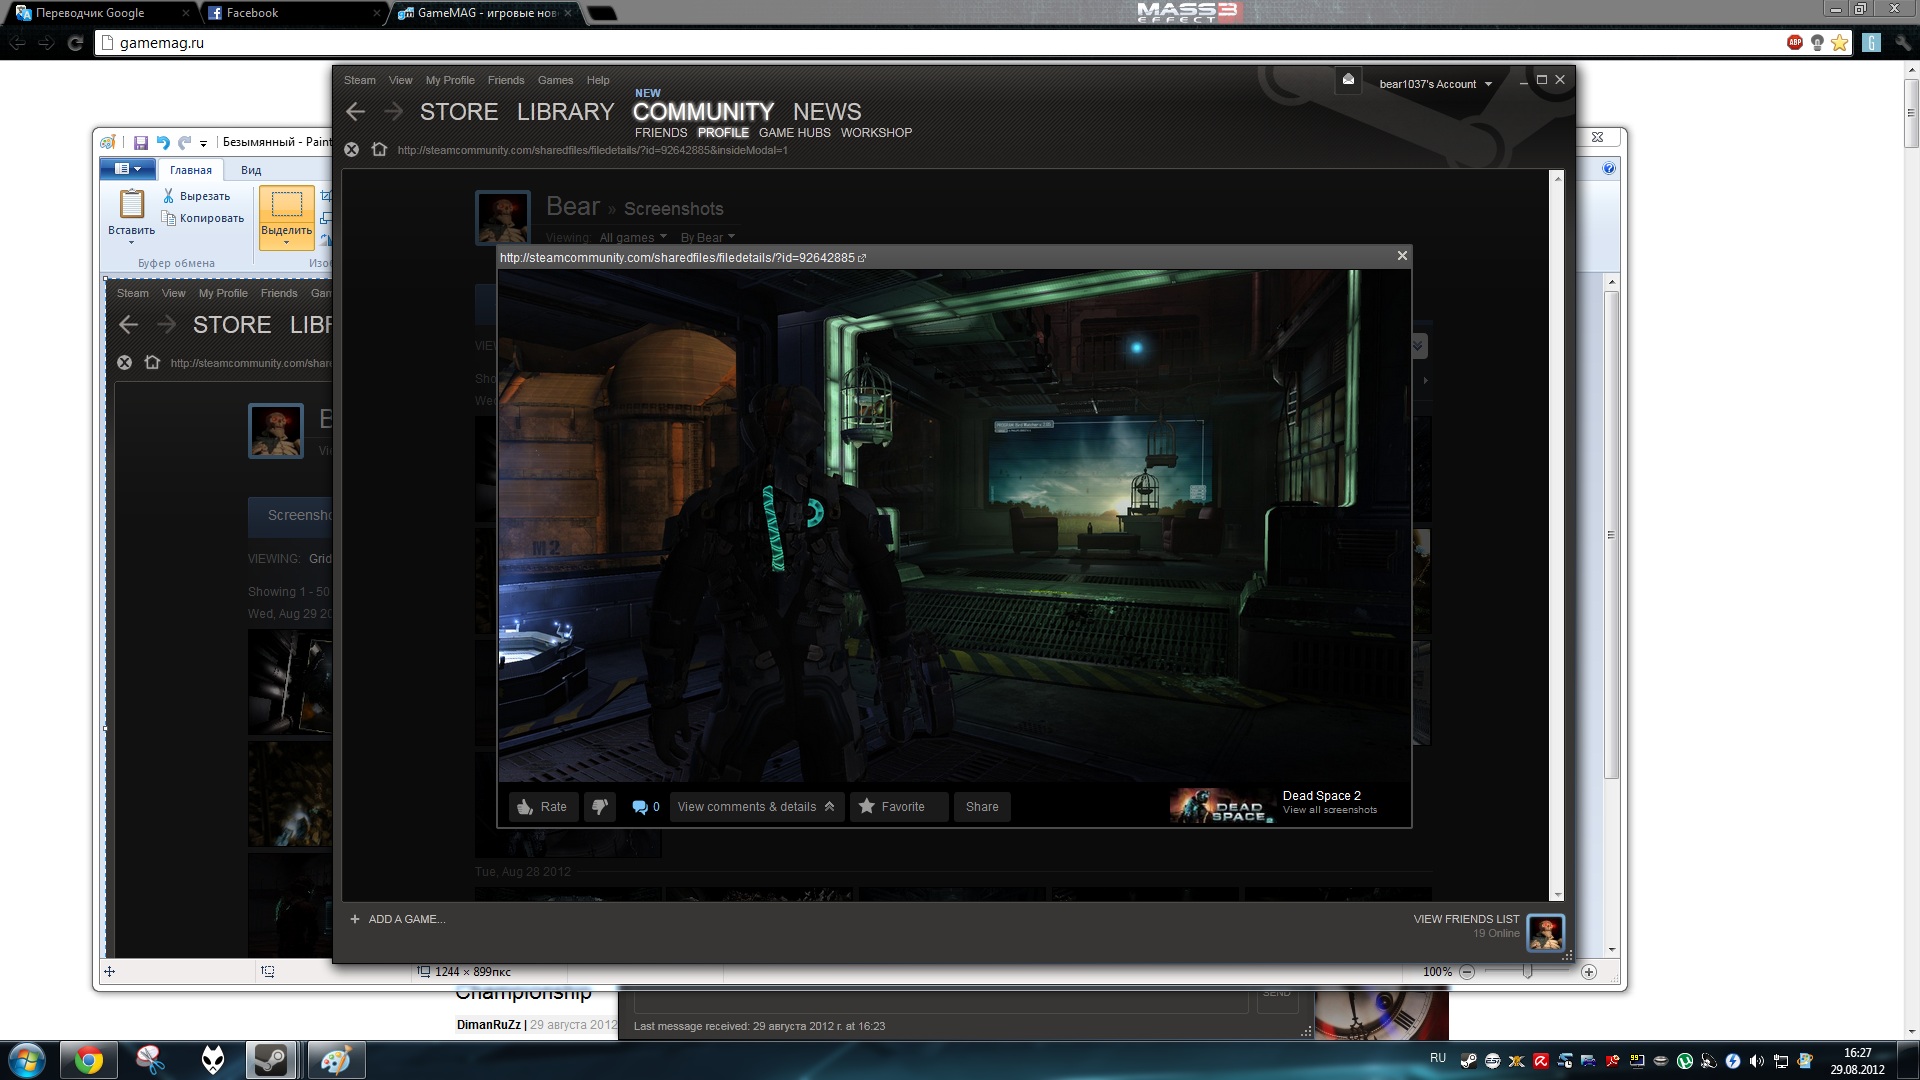Give the screenshot a thumbs down
Screen dimensions: 1920x1080
[x=600, y=807]
